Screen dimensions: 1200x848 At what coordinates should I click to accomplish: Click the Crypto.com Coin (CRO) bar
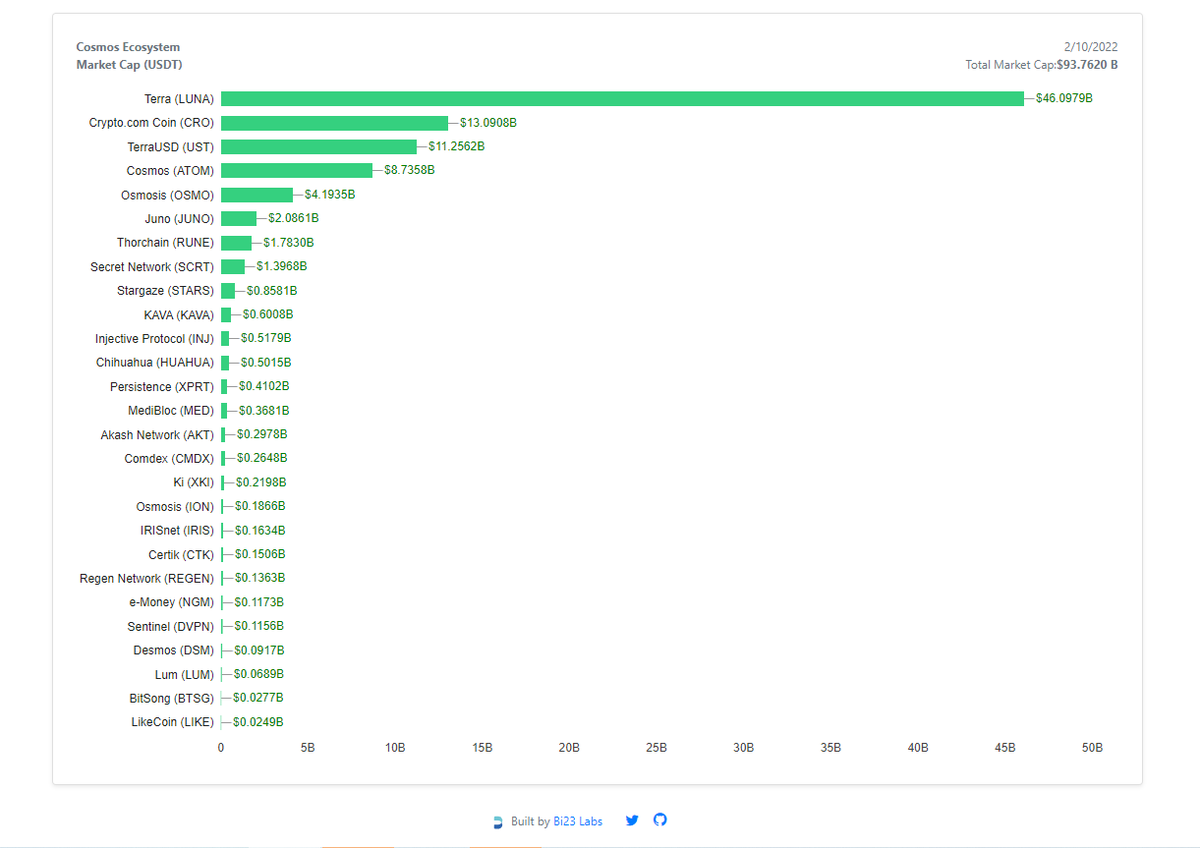click(x=334, y=123)
